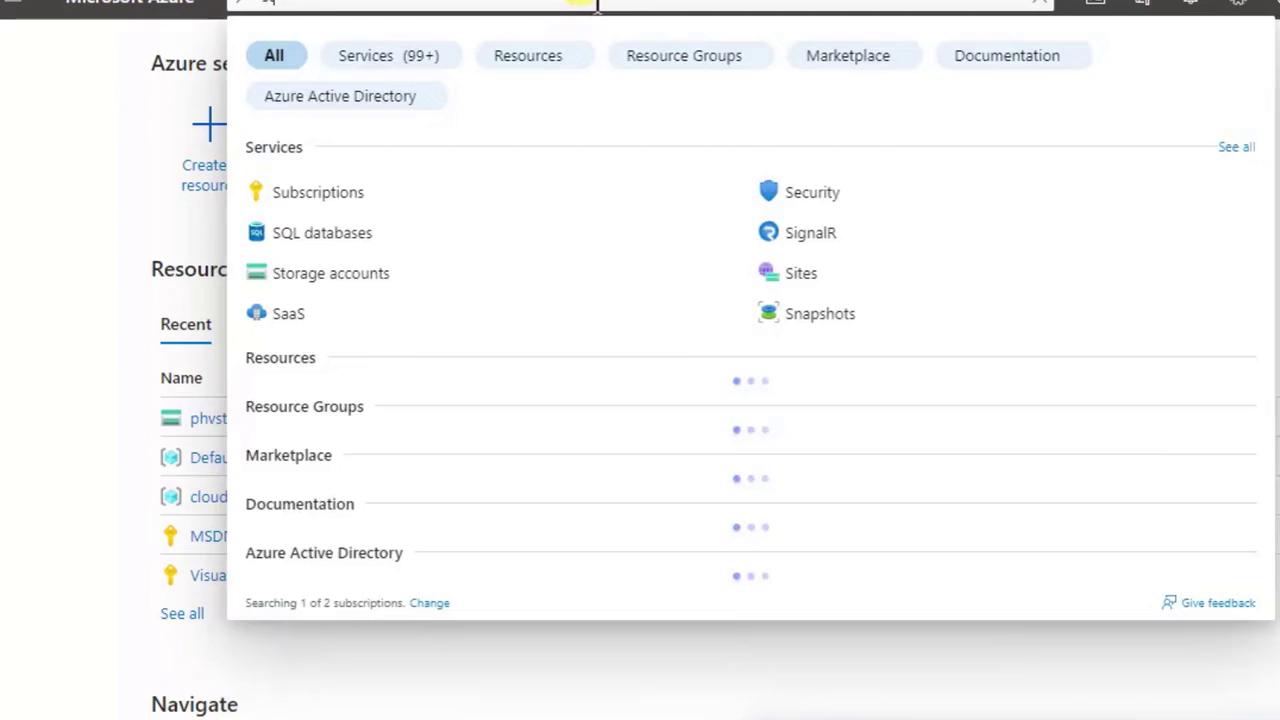
Task: Sort by the Name column header
Action: pyautogui.click(x=181, y=378)
